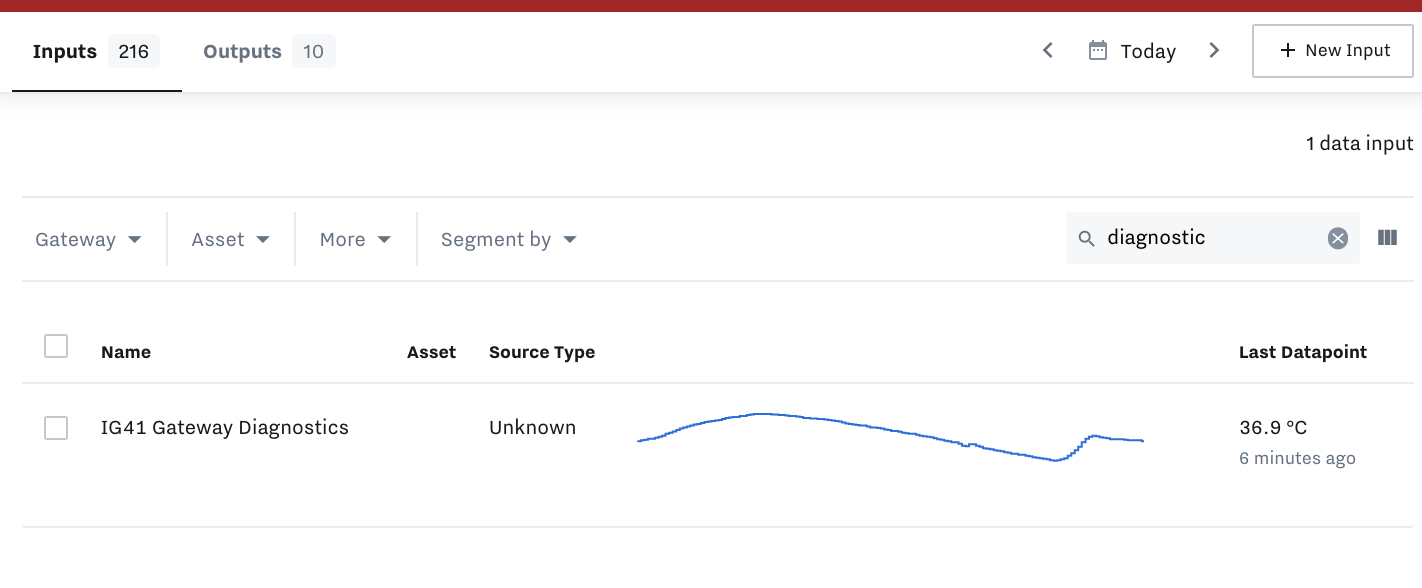The image size is (1422, 588).
Task: Click the Today date label
Action: coord(1148,51)
